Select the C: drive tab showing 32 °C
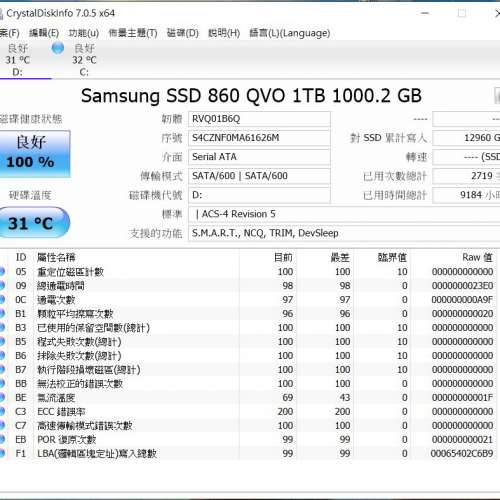500x500 pixels. 84,59
